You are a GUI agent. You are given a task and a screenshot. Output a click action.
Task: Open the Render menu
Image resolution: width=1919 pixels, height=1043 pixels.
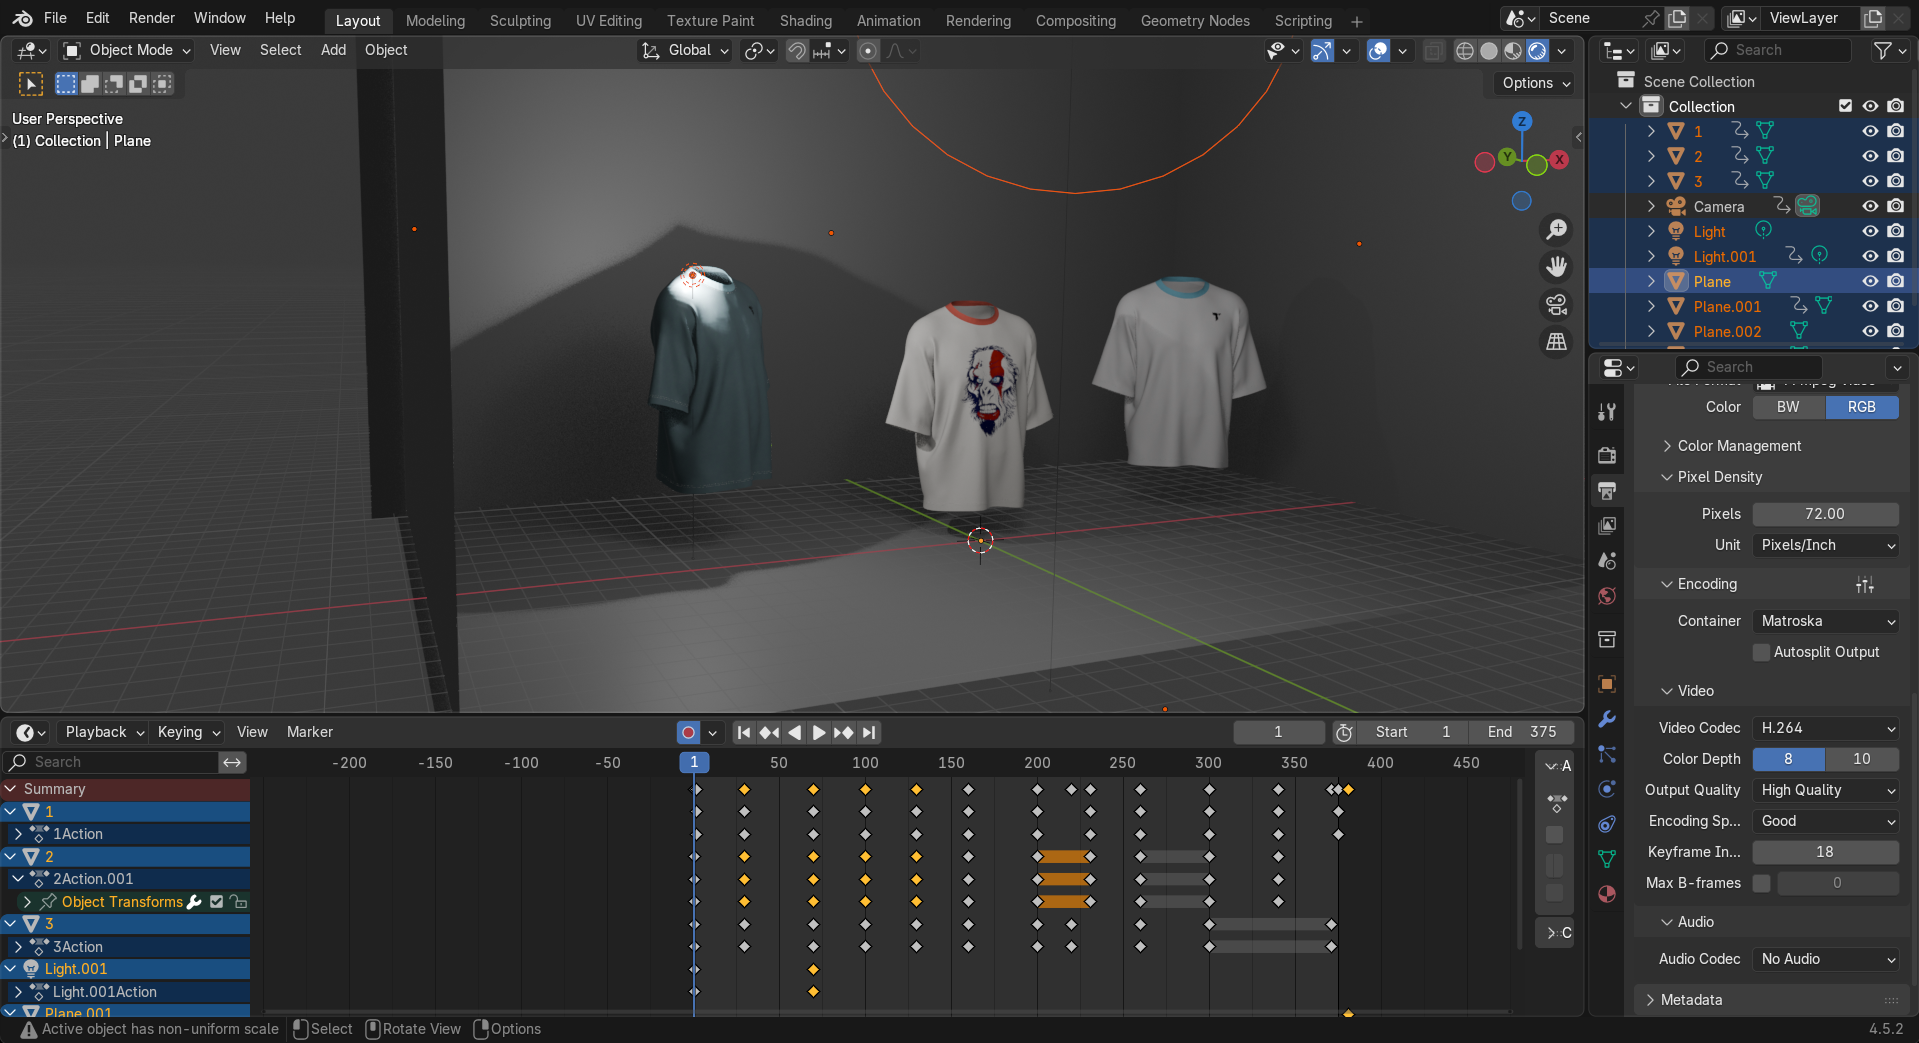click(152, 18)
